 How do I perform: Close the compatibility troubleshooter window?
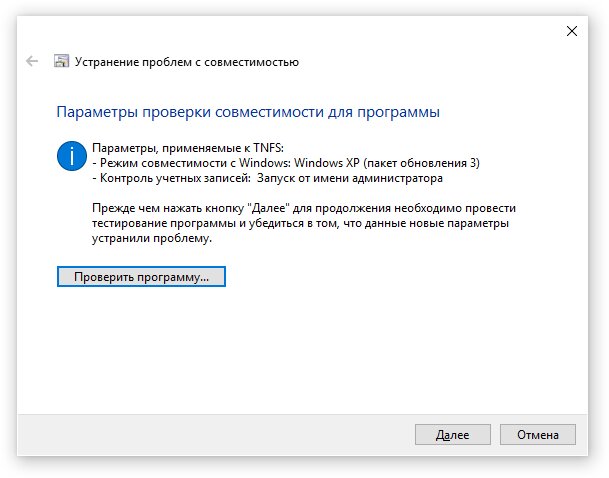[572, 31]
